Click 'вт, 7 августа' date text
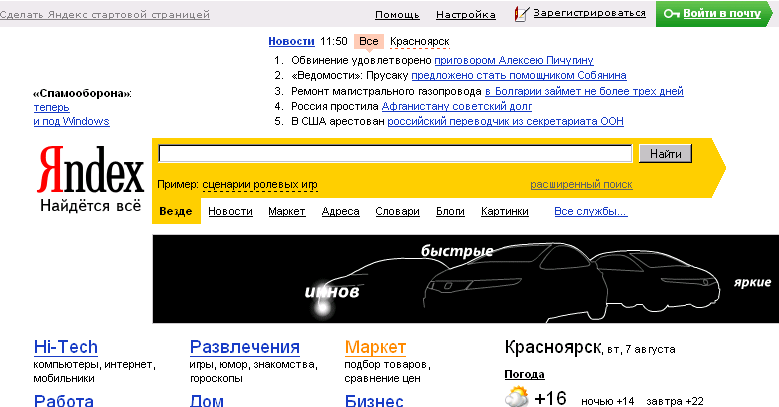The image size is (779, 407). point(641,349)
